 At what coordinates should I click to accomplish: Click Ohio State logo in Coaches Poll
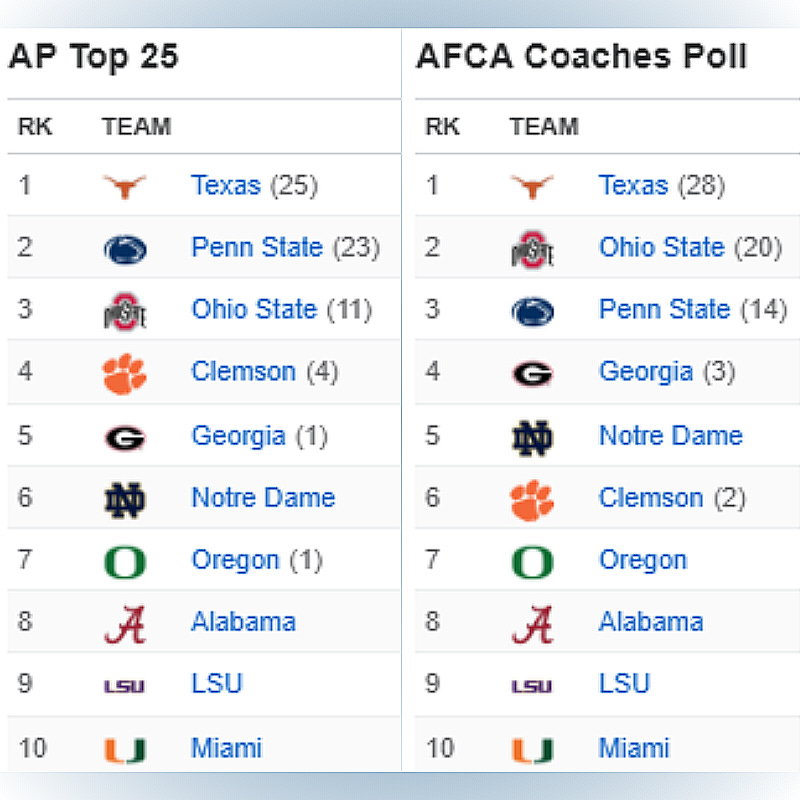coord(532,249)
